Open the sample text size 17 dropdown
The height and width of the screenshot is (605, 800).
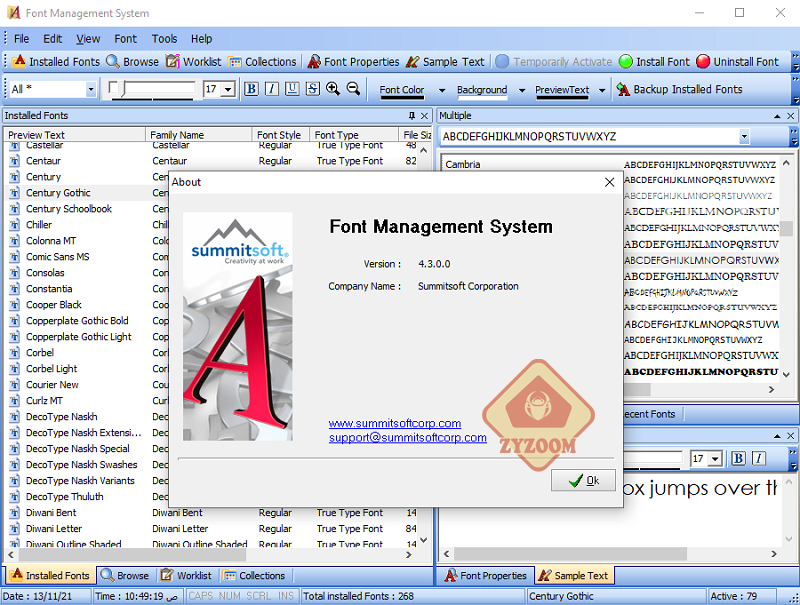pos(715,459)
